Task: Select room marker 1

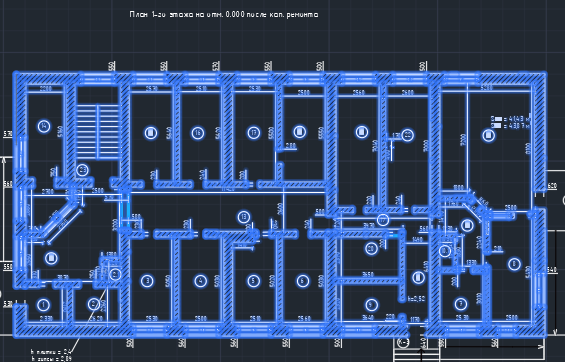Action: (44, 305)
